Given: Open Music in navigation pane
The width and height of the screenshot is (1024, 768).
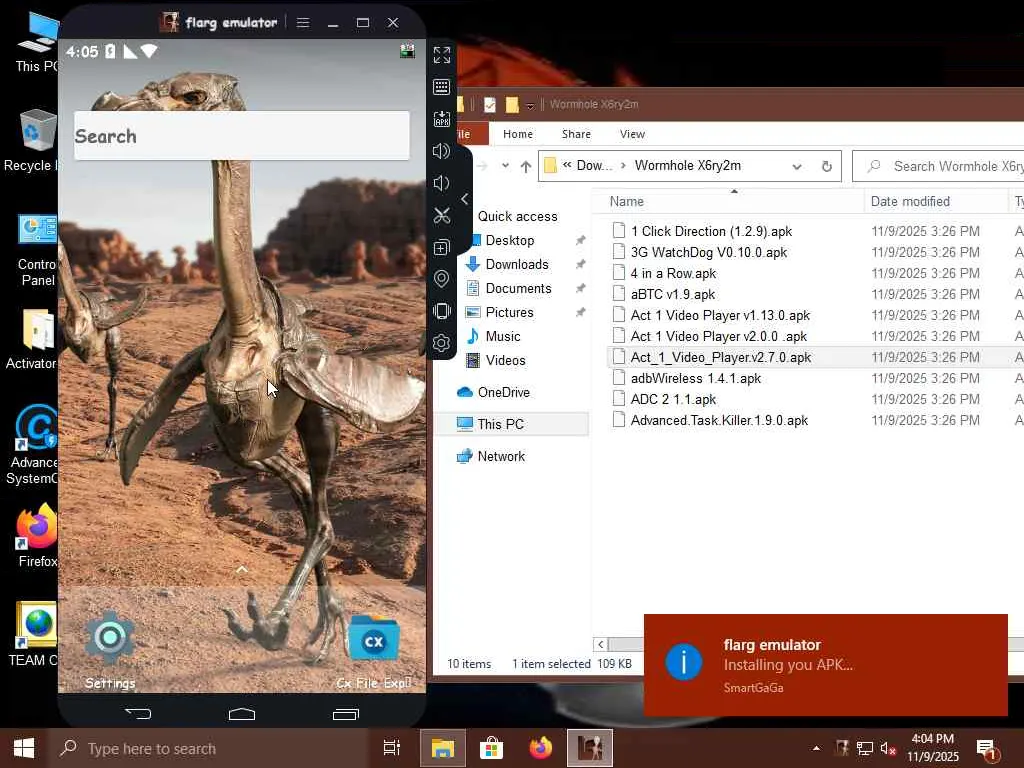Looking at the screenshot, I should [x=503, y=336].
